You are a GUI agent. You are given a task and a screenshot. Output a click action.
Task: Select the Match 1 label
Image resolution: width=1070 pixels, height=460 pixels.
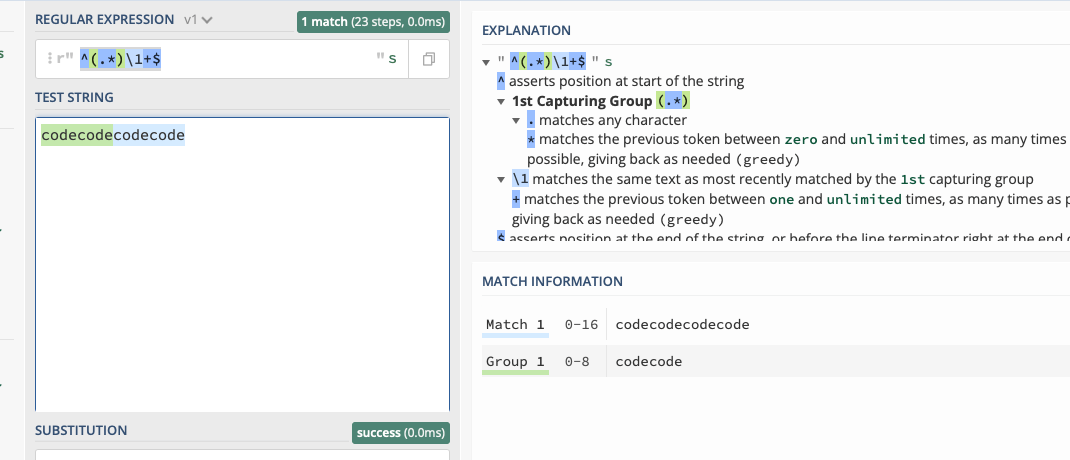coord(515,325)
